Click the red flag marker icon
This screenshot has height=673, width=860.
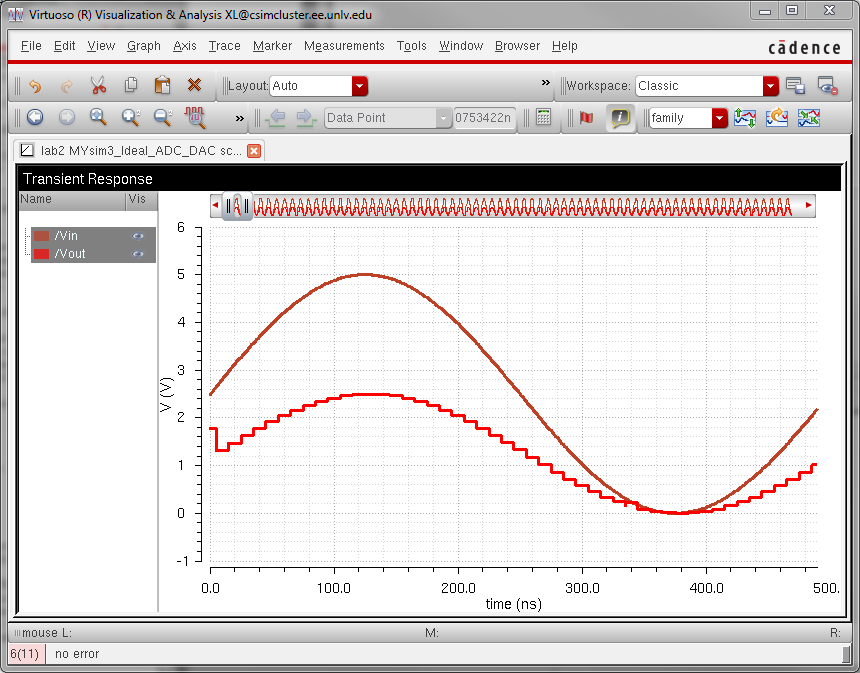[586, 118]
